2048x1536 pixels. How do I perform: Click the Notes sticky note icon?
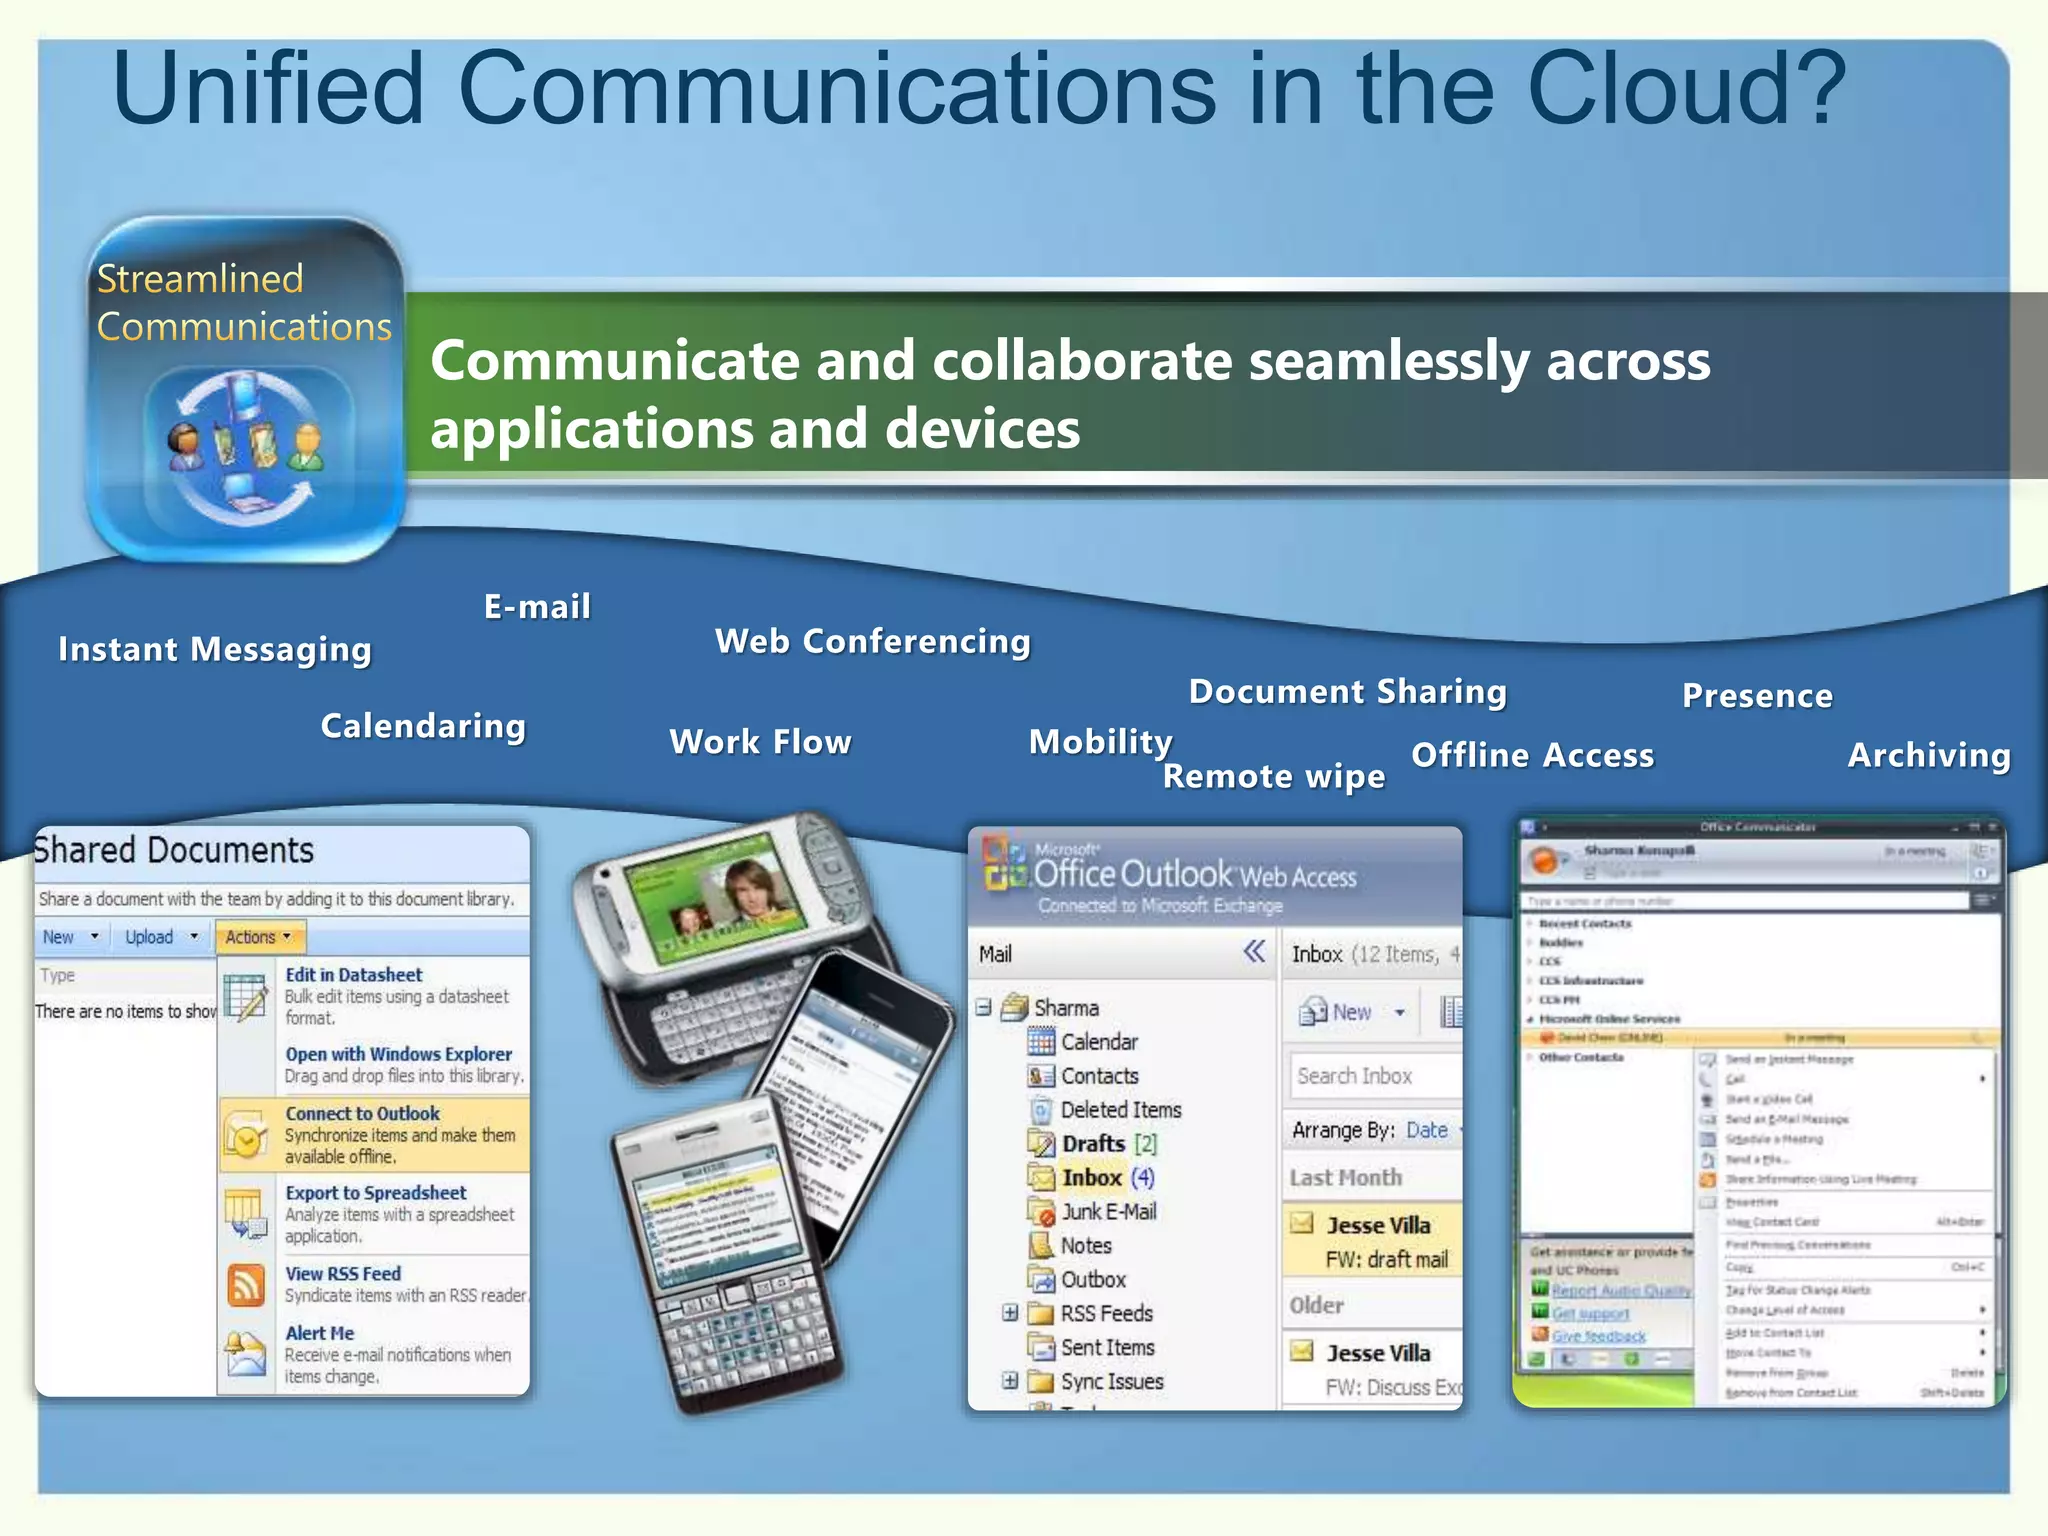coord(1041,1246)
